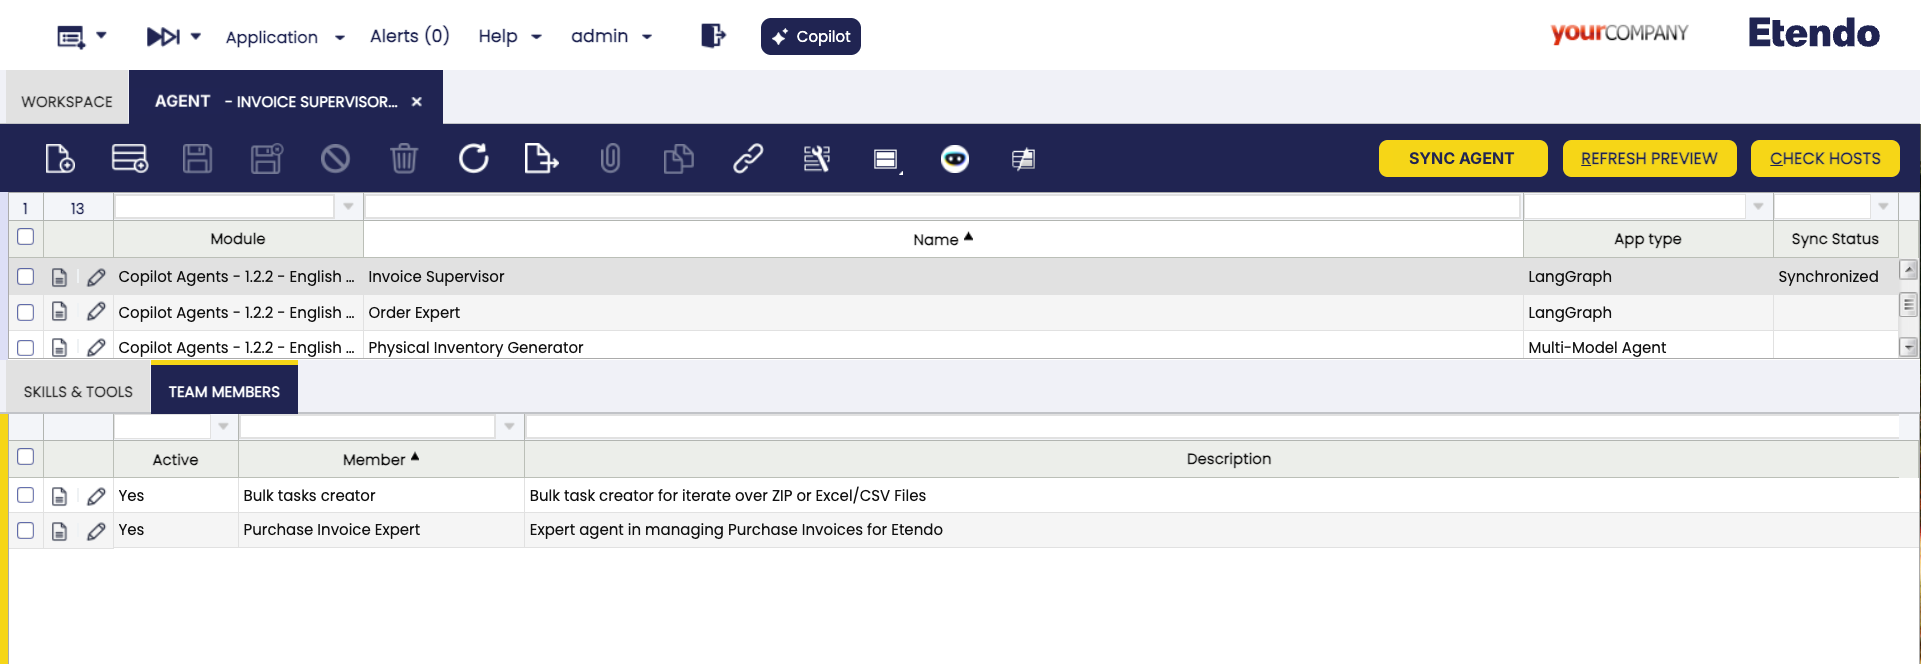Open the admin user dropdown

pos(611,36)
